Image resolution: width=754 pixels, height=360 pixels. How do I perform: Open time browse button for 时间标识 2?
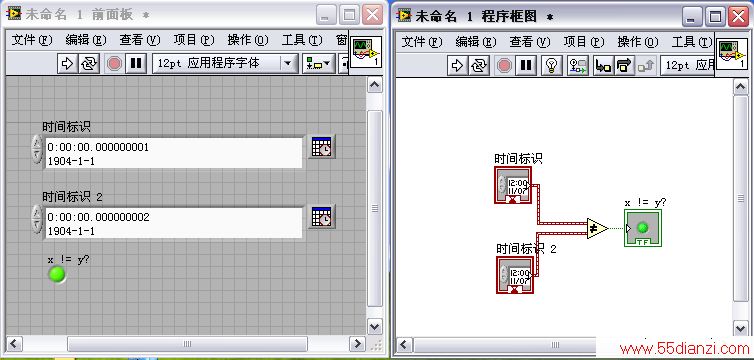321,217
